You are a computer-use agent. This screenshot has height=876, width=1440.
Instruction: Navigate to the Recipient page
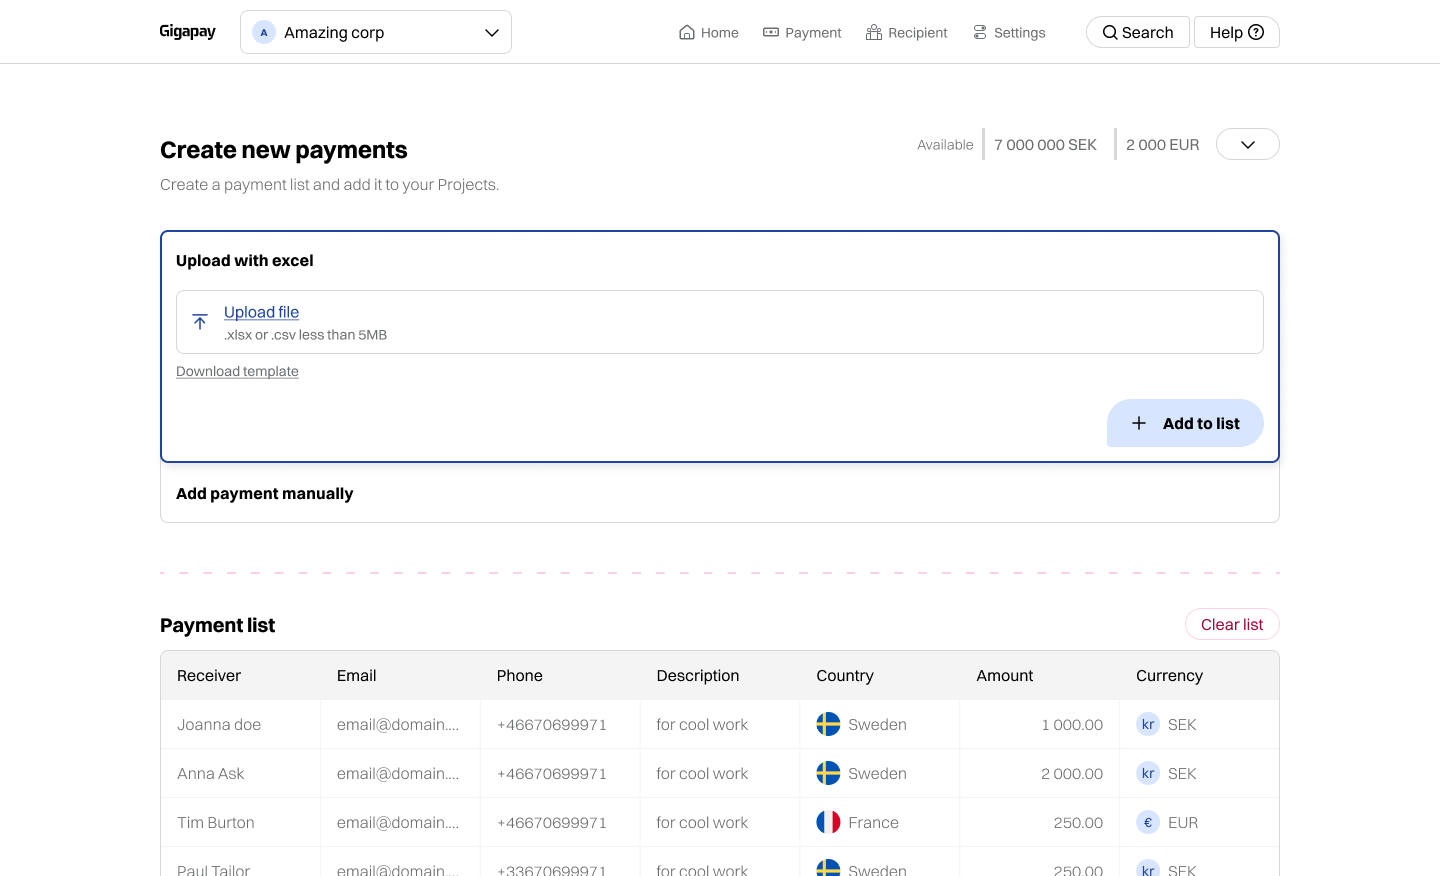(906, 32)
